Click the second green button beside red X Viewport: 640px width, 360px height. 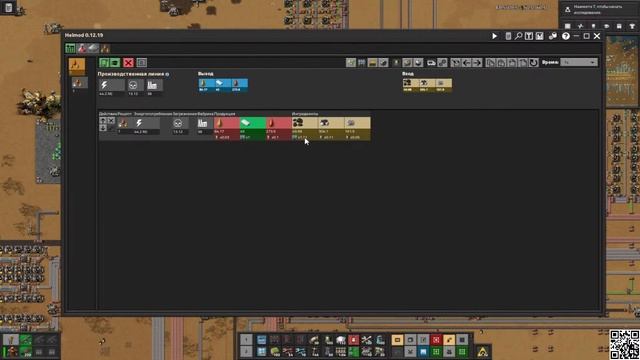point(115,62)
